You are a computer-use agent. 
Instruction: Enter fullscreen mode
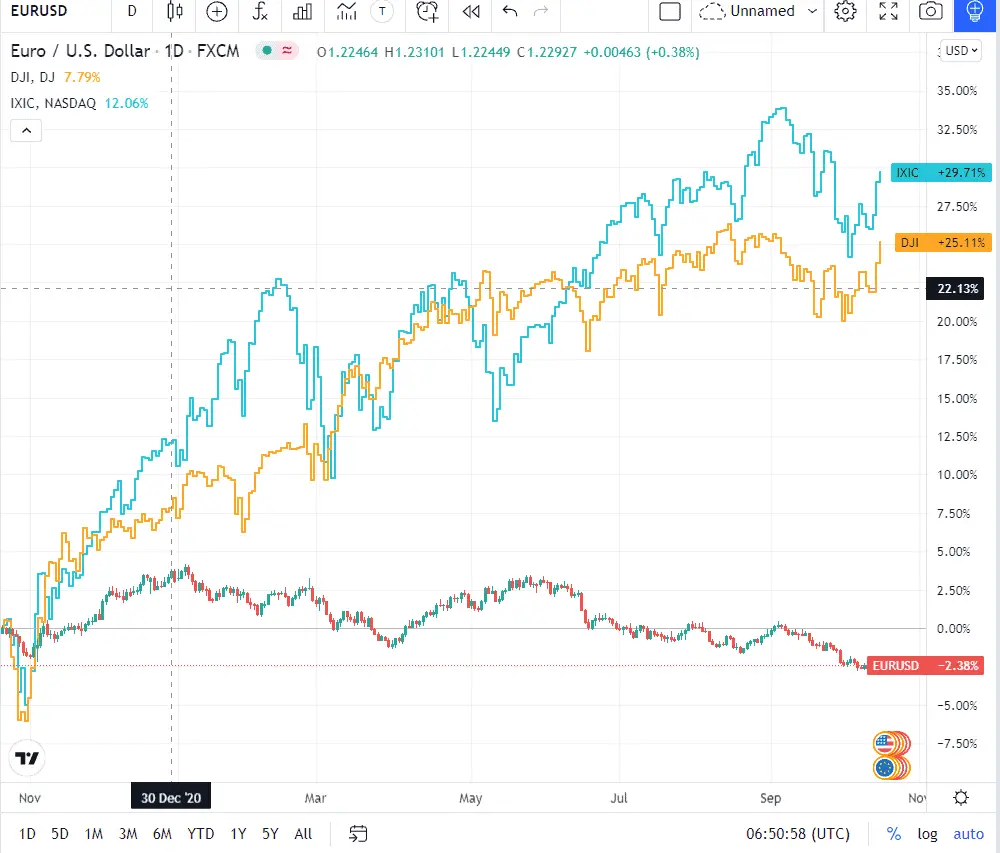click(x=888, y=11)
